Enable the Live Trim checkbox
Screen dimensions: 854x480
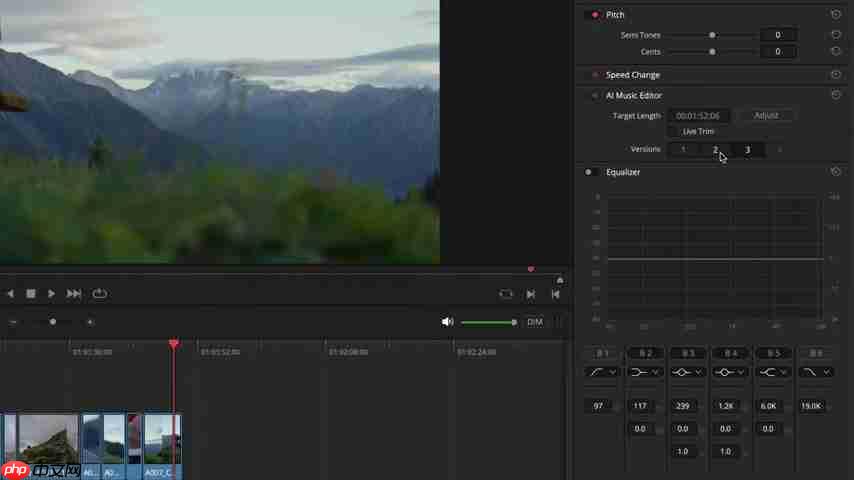[x=673, y=131]
